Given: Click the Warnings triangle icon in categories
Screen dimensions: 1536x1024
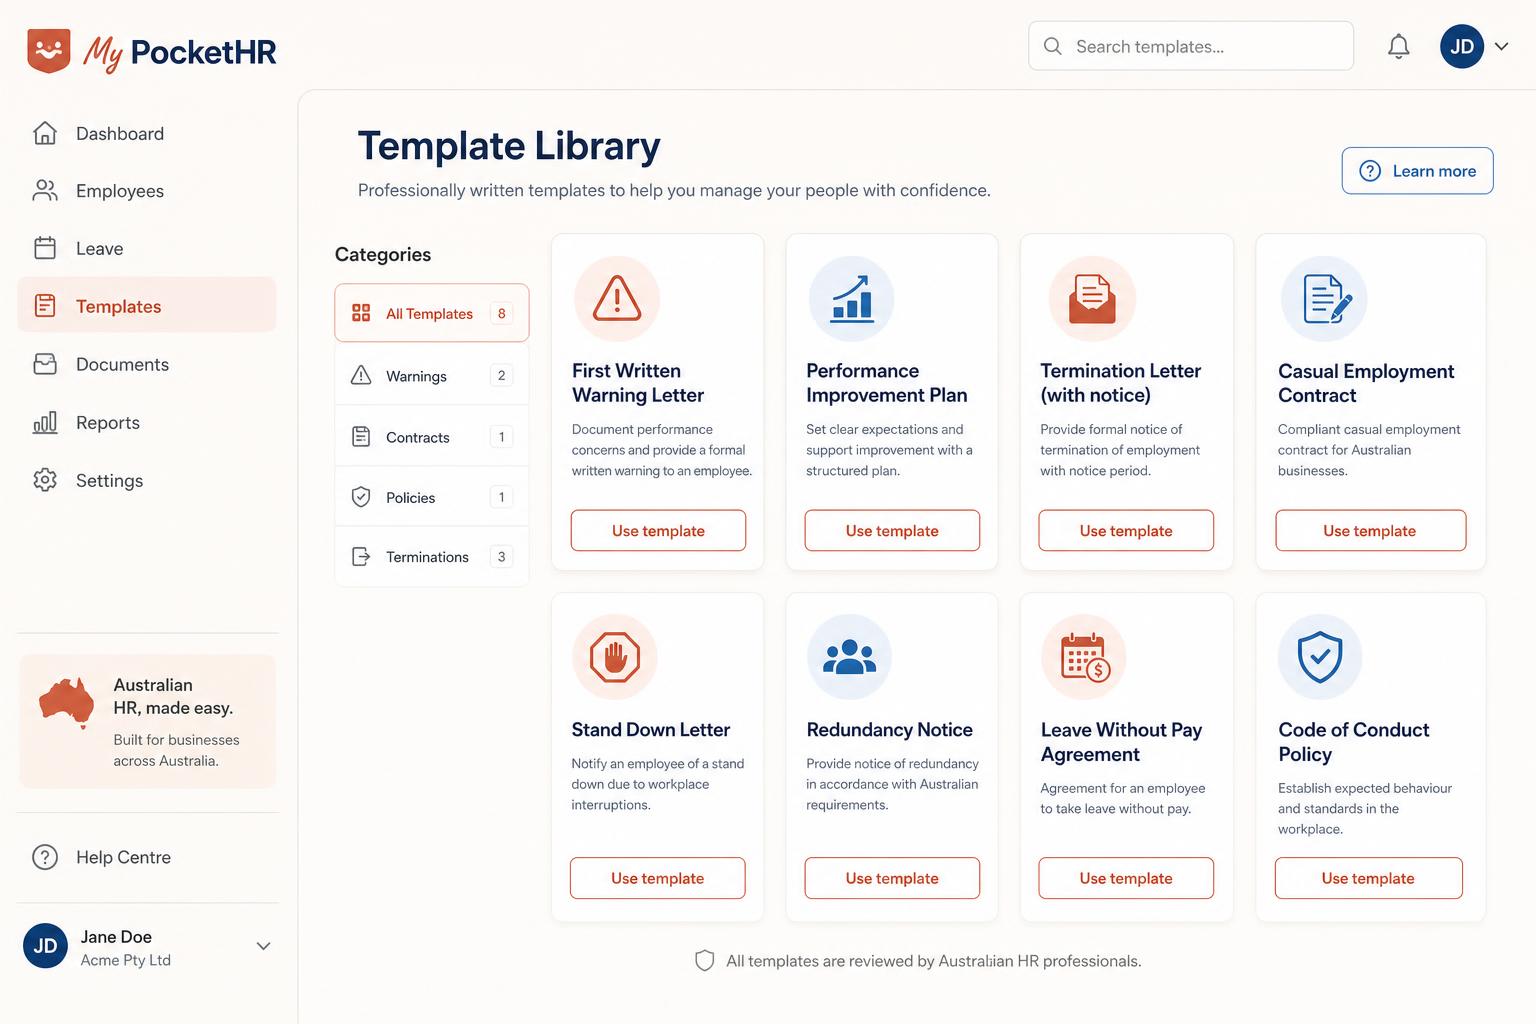Looking at the screenshot, I should point(361,375).
